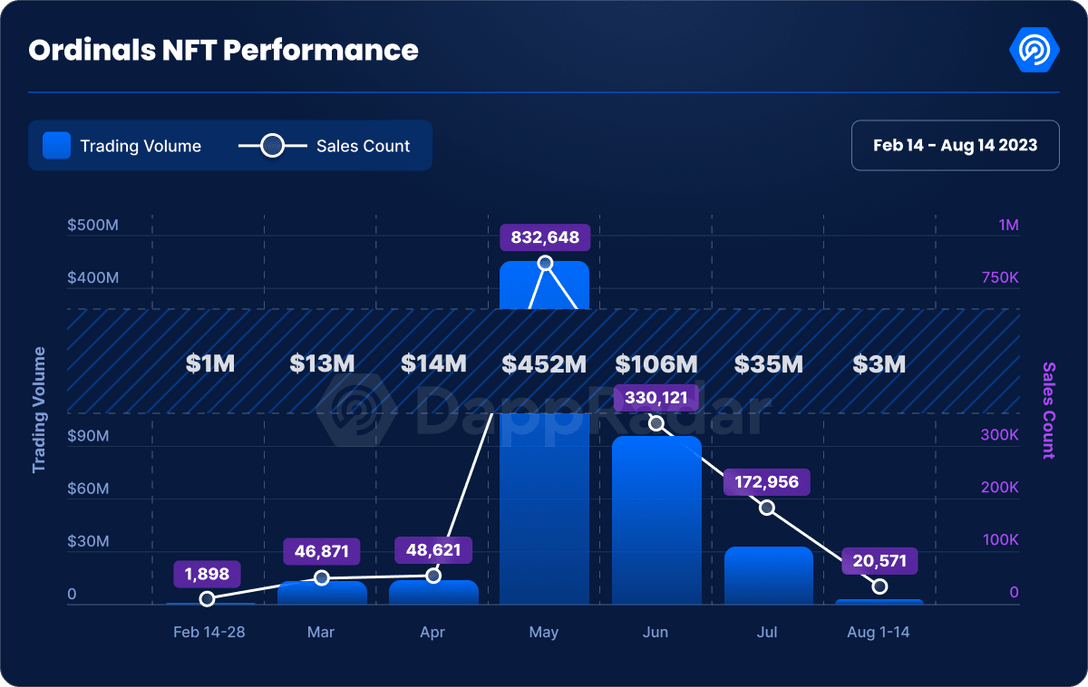The width and height of the screenshot is (1088, 687).
Task: Select the May axis label
Action: click(x=544, y=632)
